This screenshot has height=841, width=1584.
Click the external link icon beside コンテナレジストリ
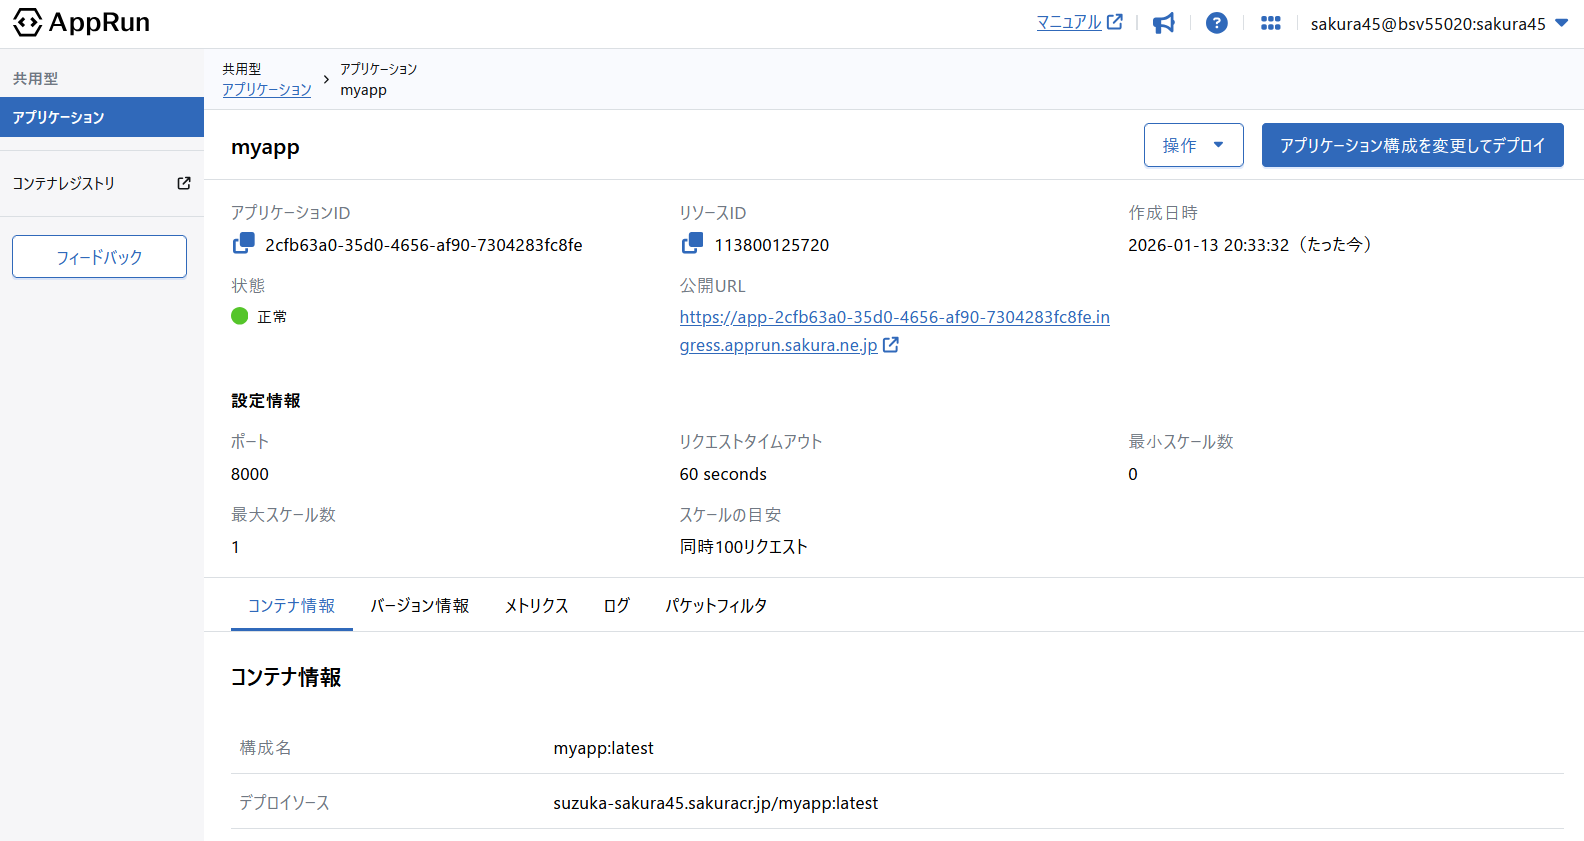(x=184, y=183)
